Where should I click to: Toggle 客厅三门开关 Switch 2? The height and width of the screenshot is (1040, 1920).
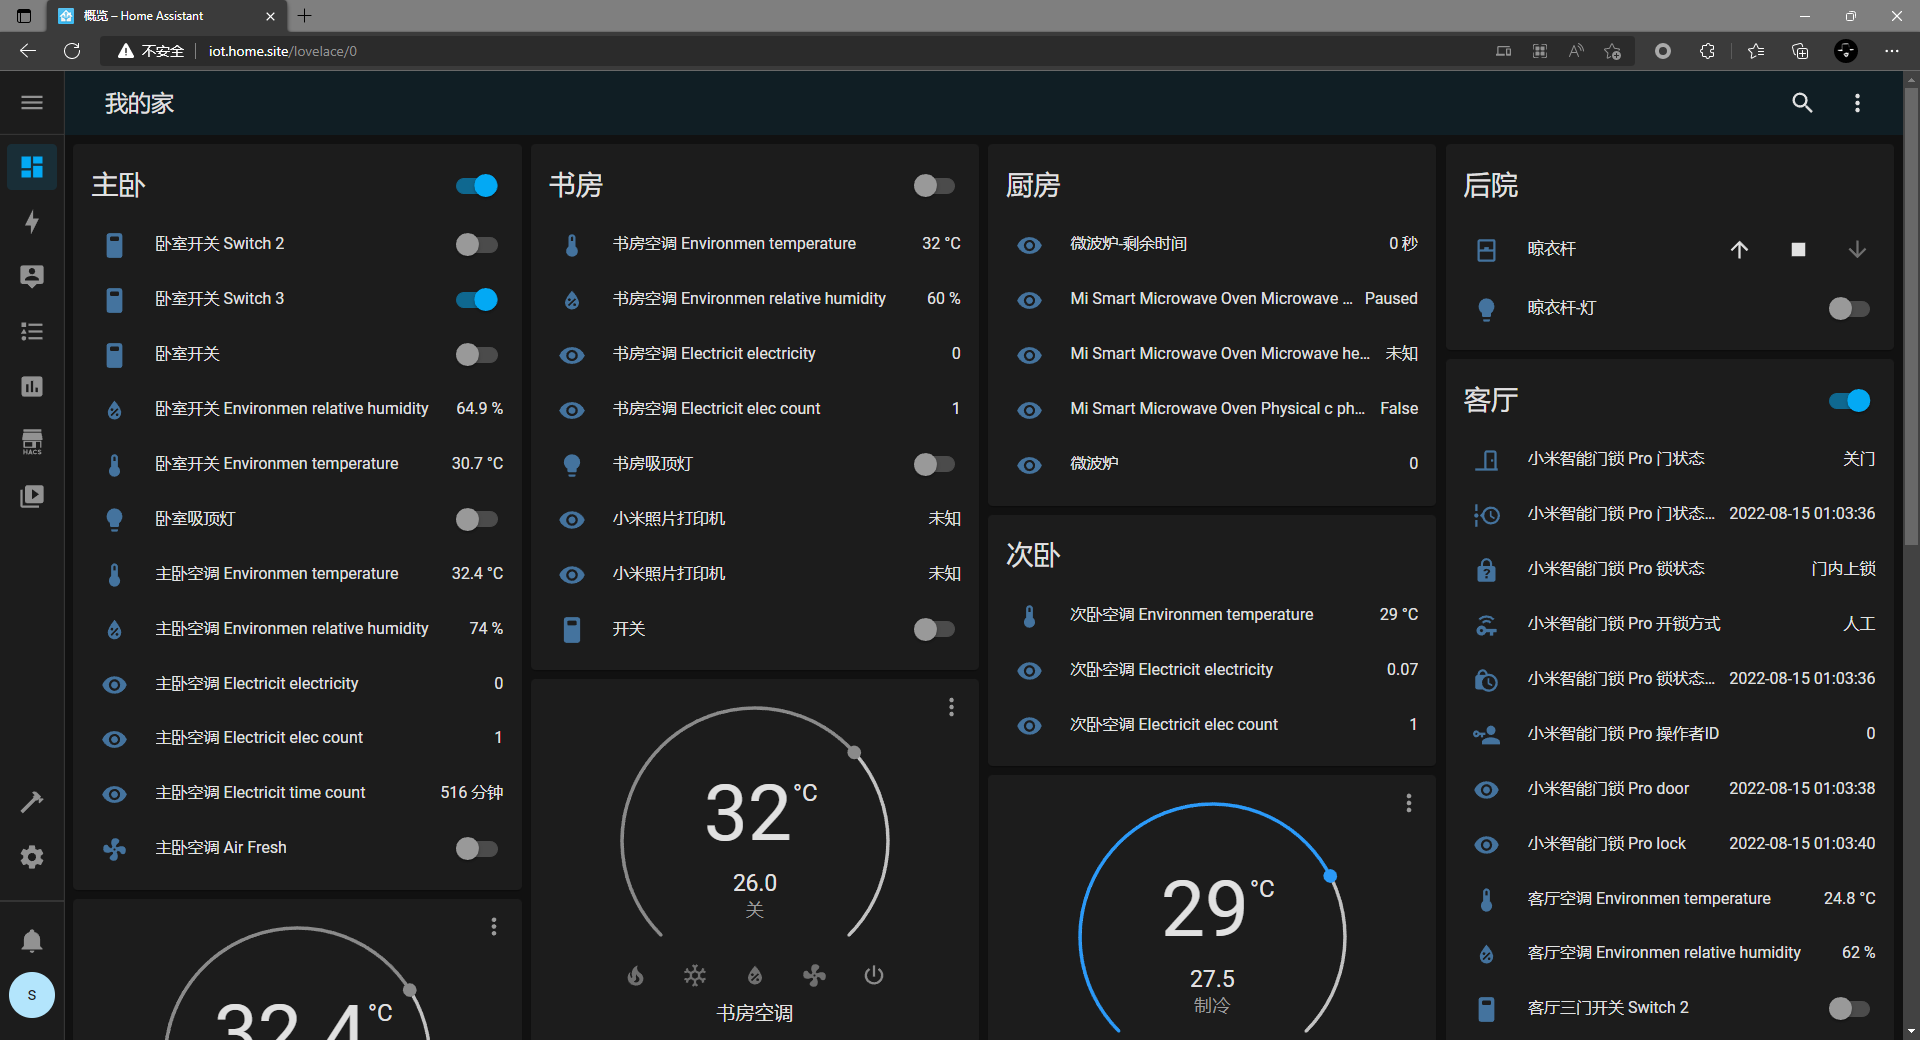[1849, 1009]
